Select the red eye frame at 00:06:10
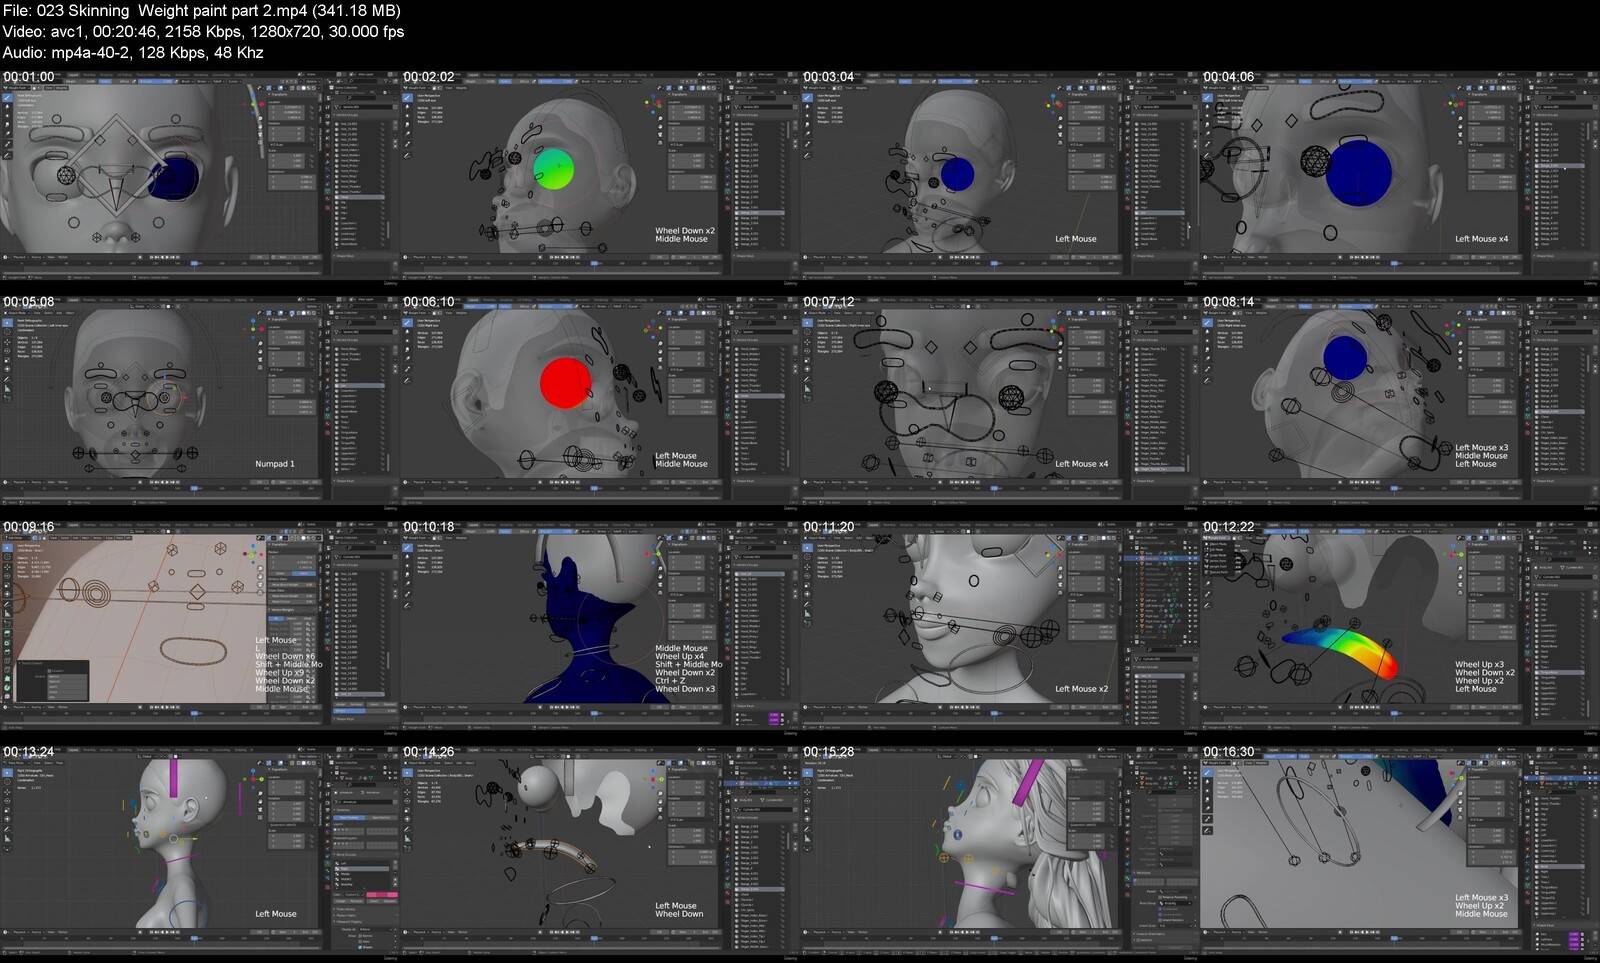The width and height of the screenshot is (1600, 963). click(x=599, y=399)
